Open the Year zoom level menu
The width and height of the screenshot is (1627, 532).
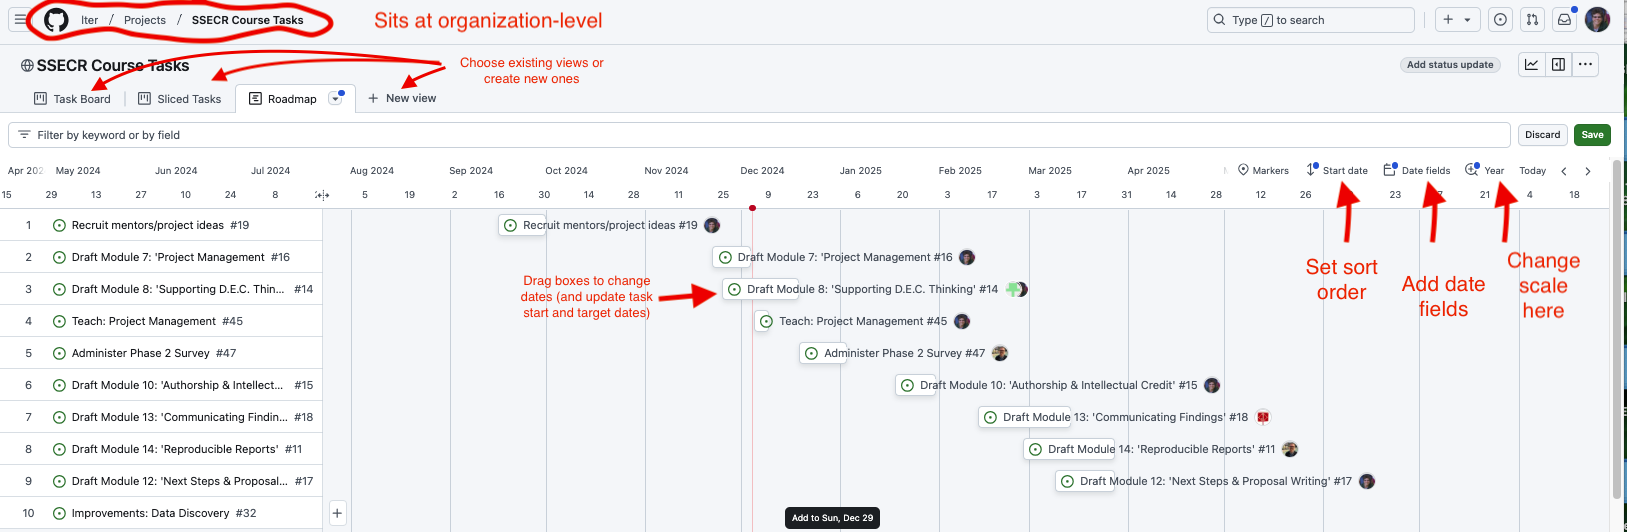pyautogui.click(x=1485, y=171)
